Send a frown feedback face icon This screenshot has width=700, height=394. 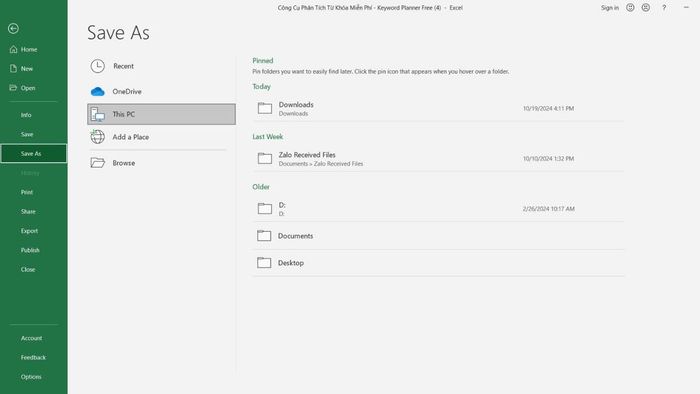coord(646,8)
